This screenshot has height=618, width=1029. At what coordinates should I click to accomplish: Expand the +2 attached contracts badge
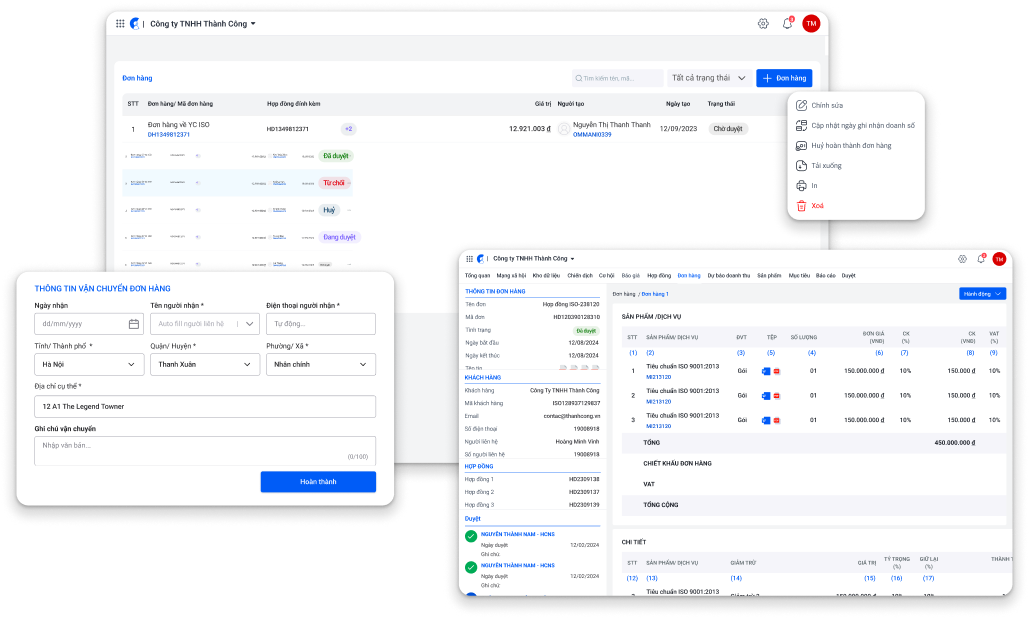tap(348, 129)
